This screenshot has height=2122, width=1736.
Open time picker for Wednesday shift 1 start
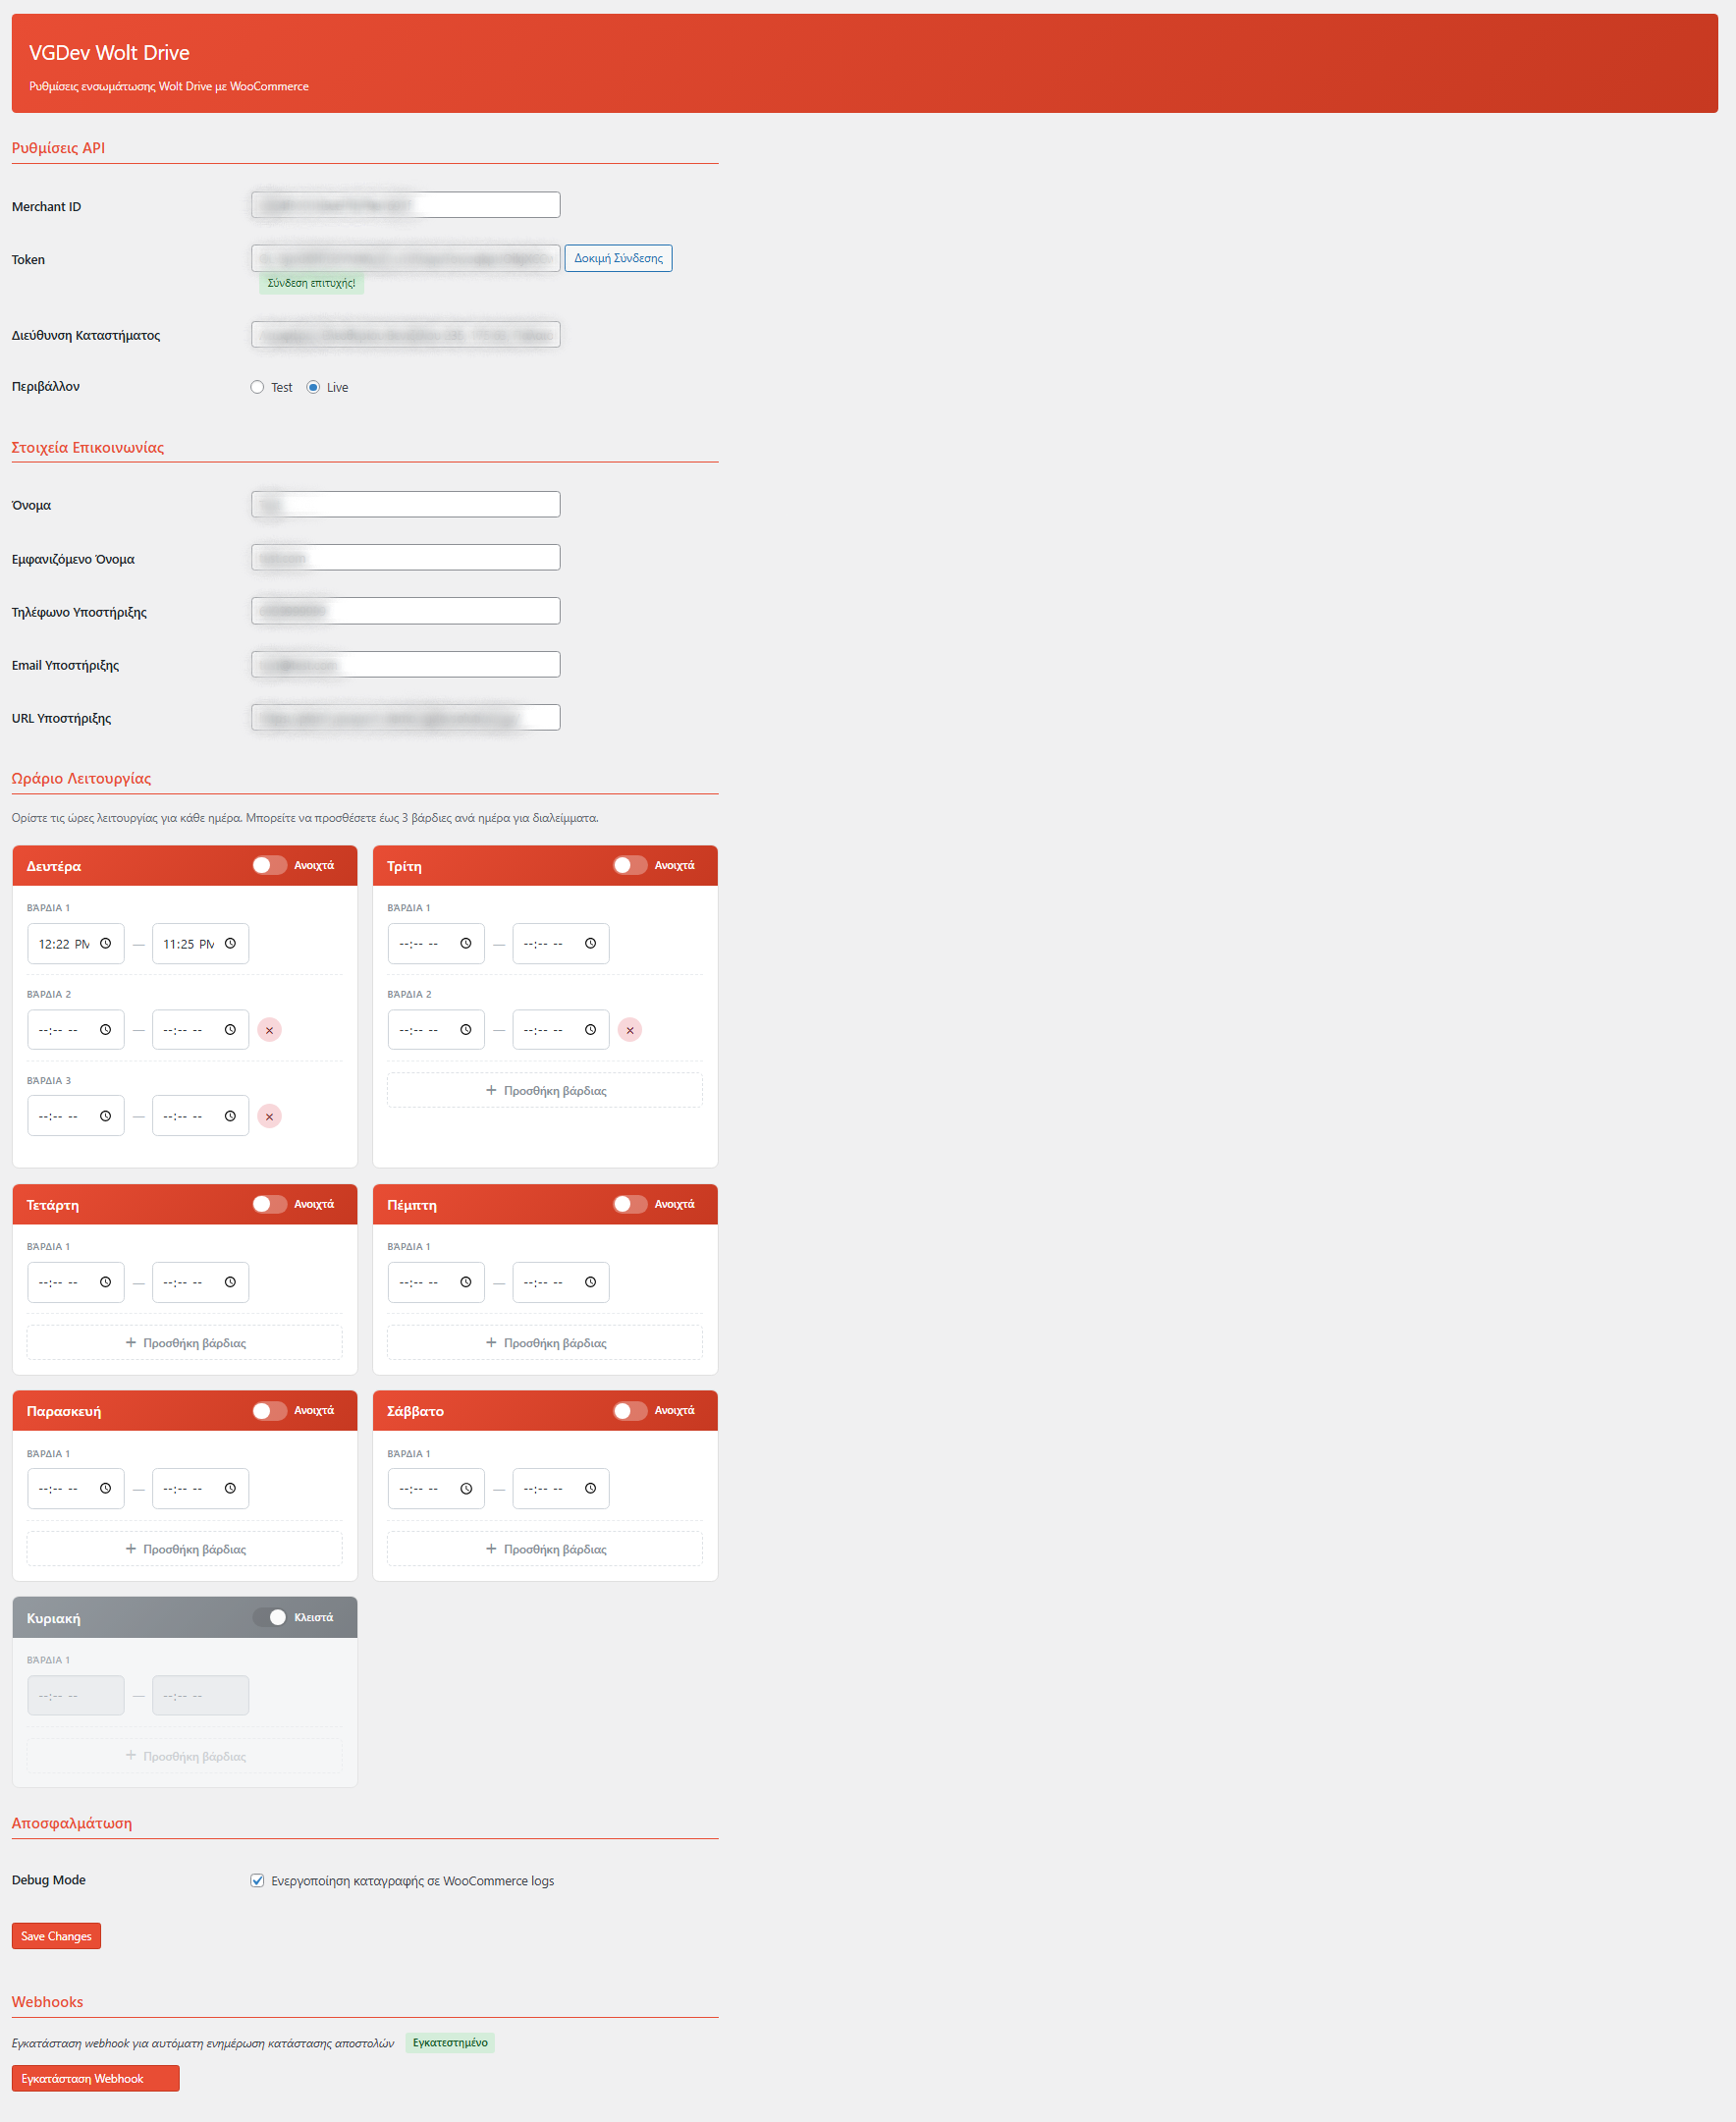click(105, 1282)
